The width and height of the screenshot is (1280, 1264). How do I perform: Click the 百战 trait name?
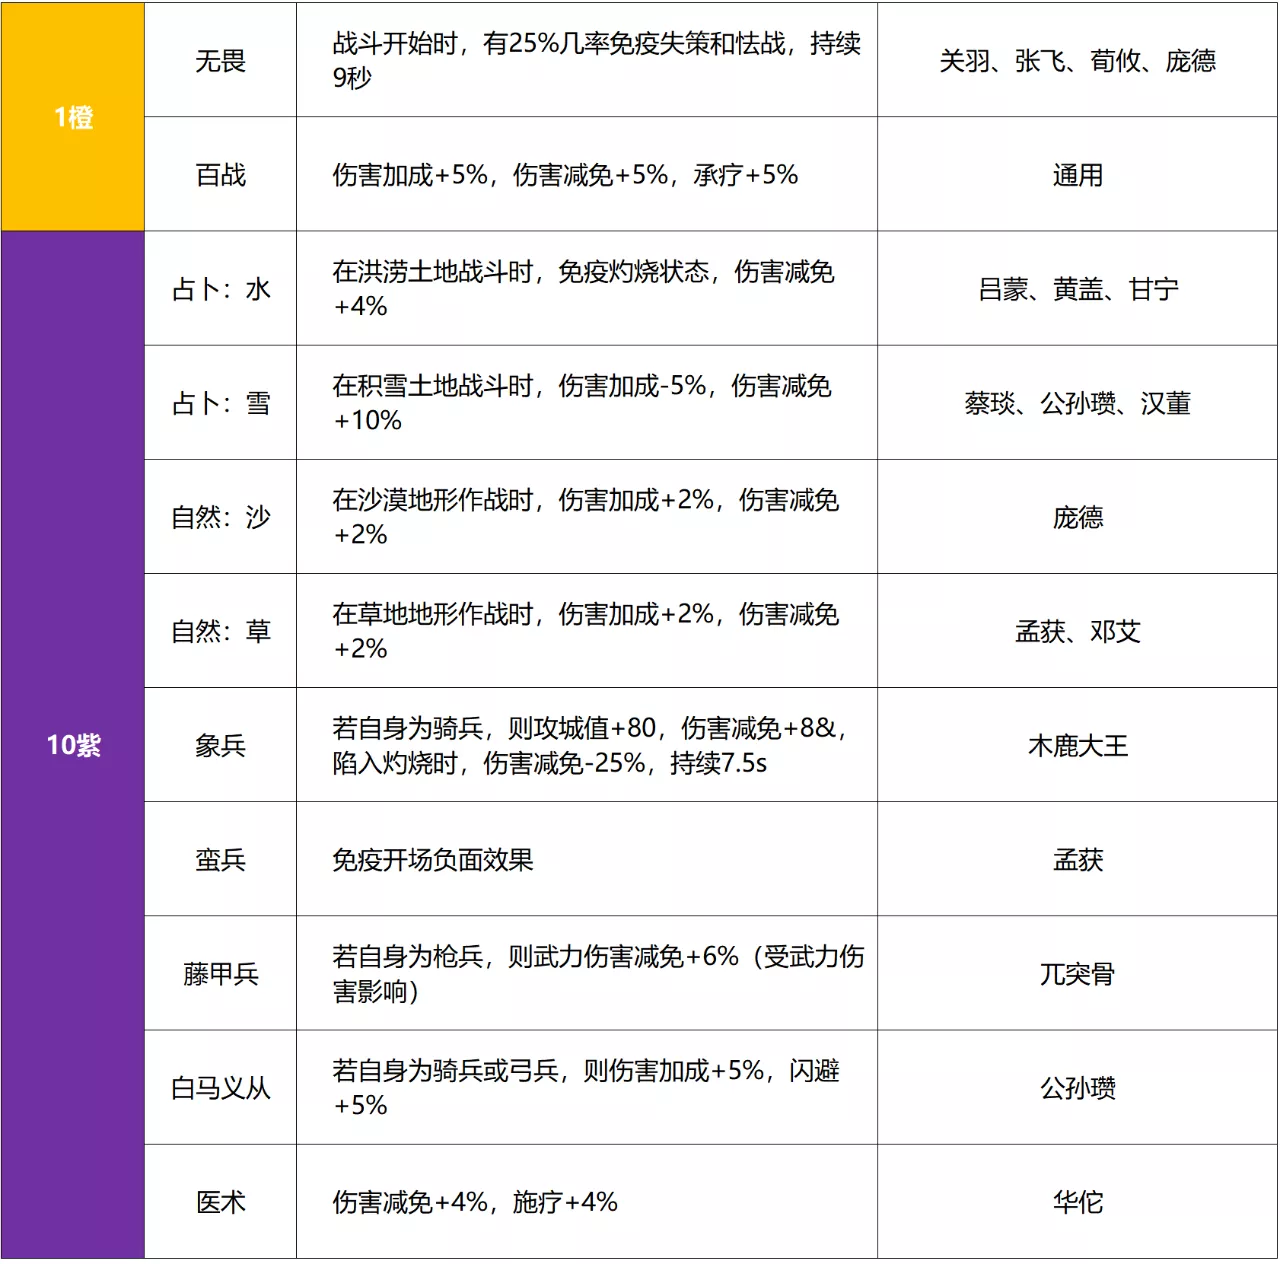[x=222, y=174]
